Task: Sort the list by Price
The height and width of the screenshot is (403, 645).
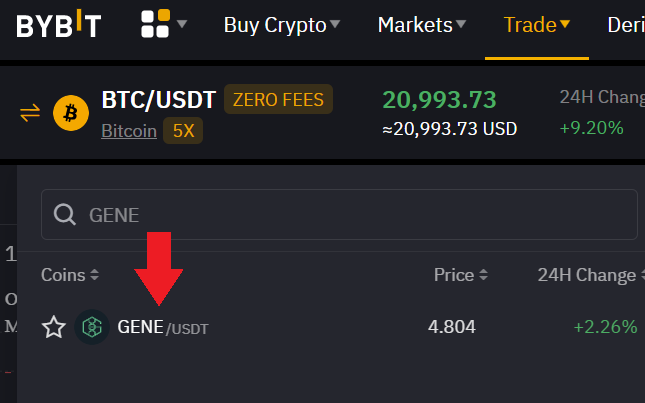Action: tap(461, 275)
